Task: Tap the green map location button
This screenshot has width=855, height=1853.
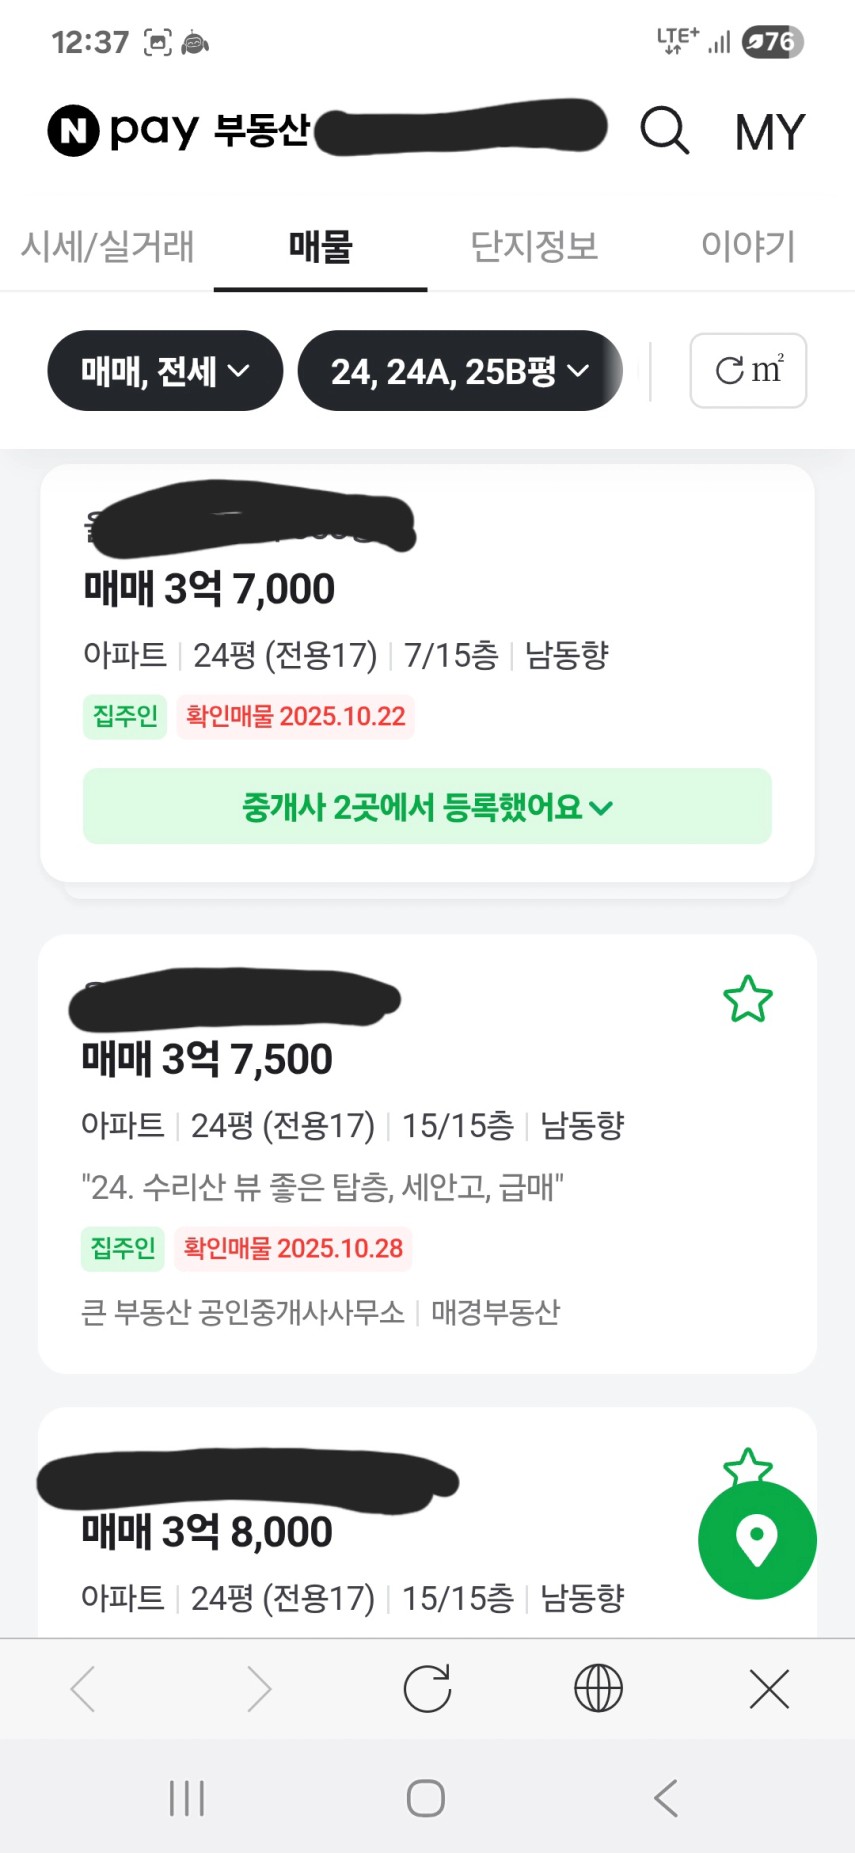Action: click(757, 1539)
